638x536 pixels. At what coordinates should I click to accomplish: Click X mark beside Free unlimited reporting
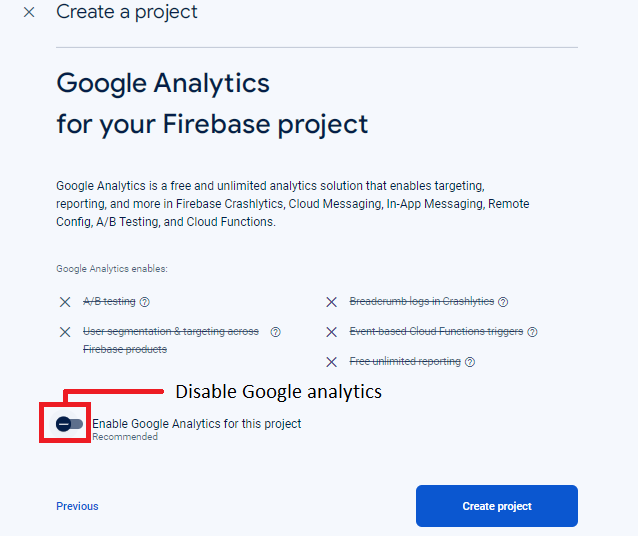coord(332,362)
